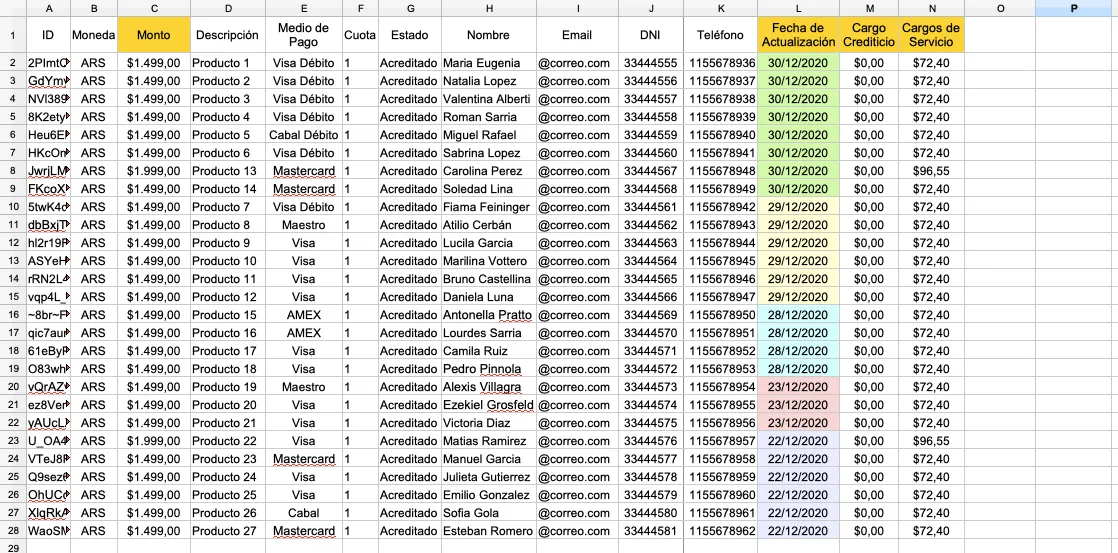Screen dimensions: 1118x553
Task: Select column L header
Action: pyautogui.click(x=798, y=8)
